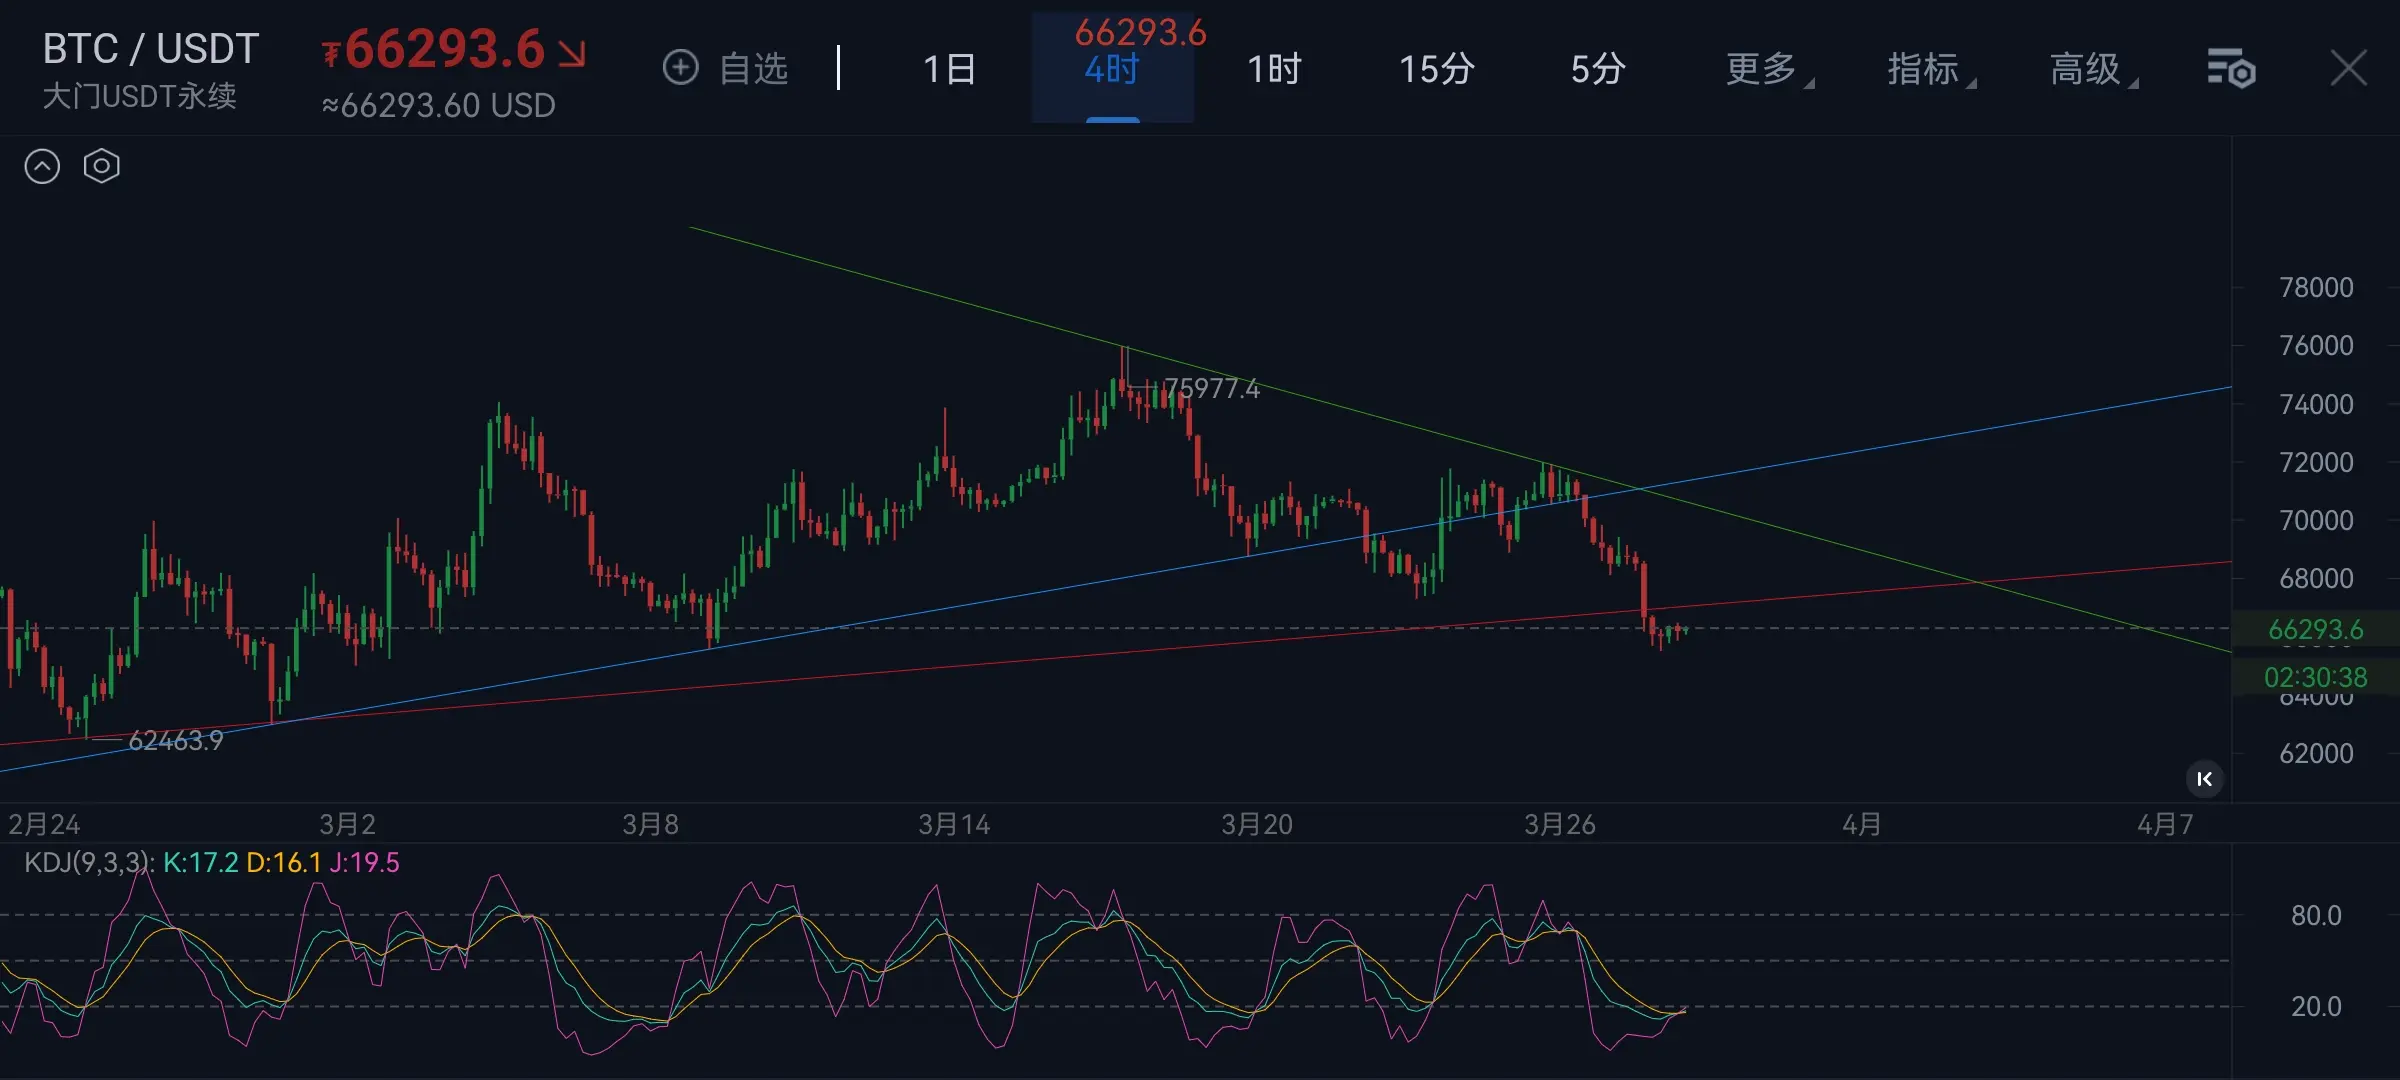Click the red down-arrow price trend icon
2400x1080 pixels.
(572, 53)
